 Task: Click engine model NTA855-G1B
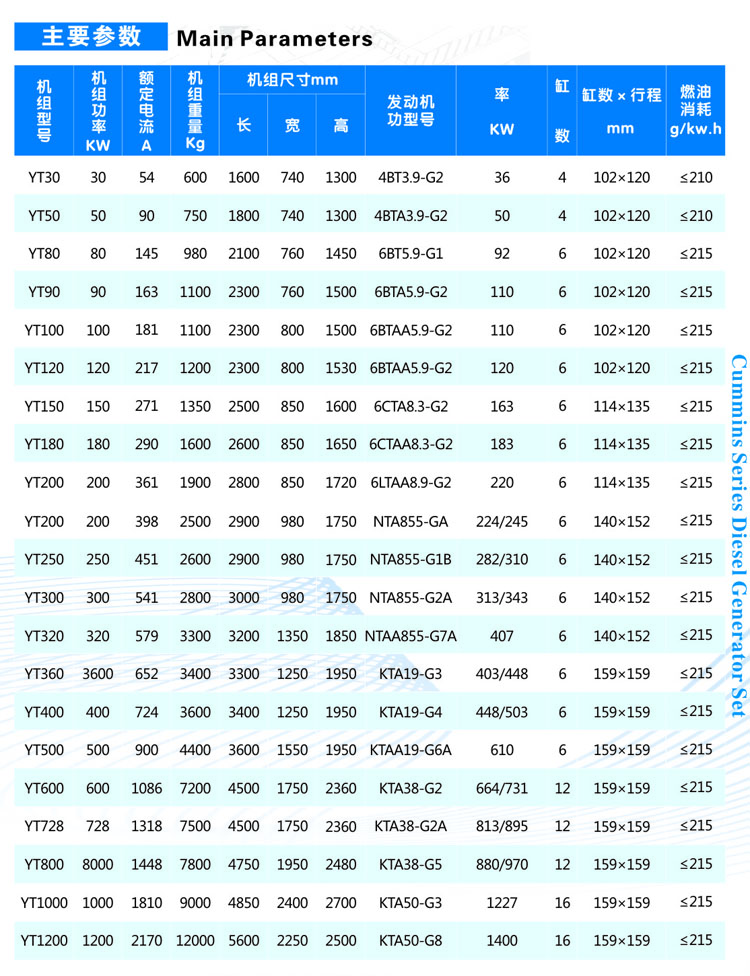[x=411, y=560]
